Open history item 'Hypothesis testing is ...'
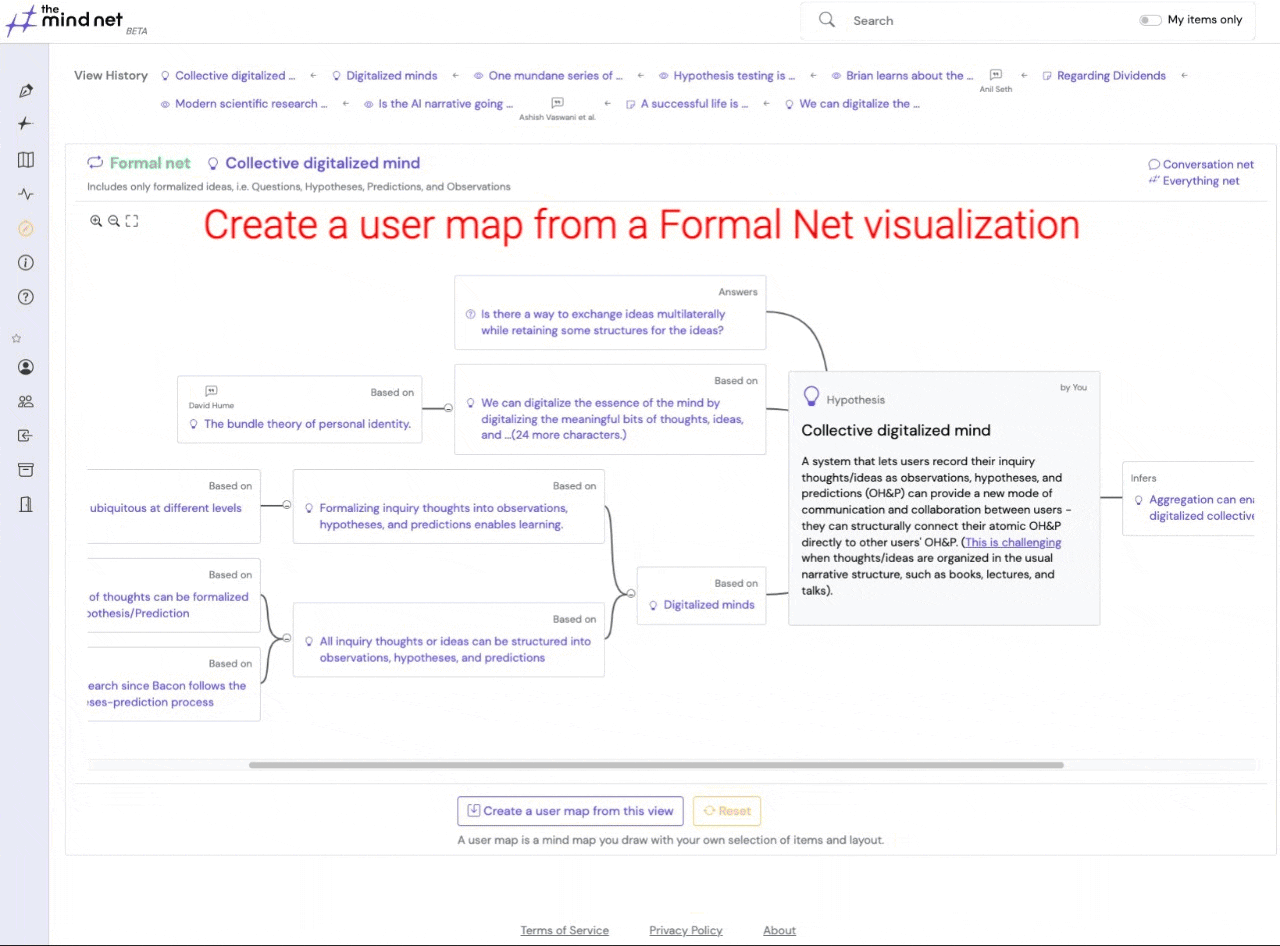This screenshot has height=946, width=1280. pyautogui.click(x=735, y=75)
